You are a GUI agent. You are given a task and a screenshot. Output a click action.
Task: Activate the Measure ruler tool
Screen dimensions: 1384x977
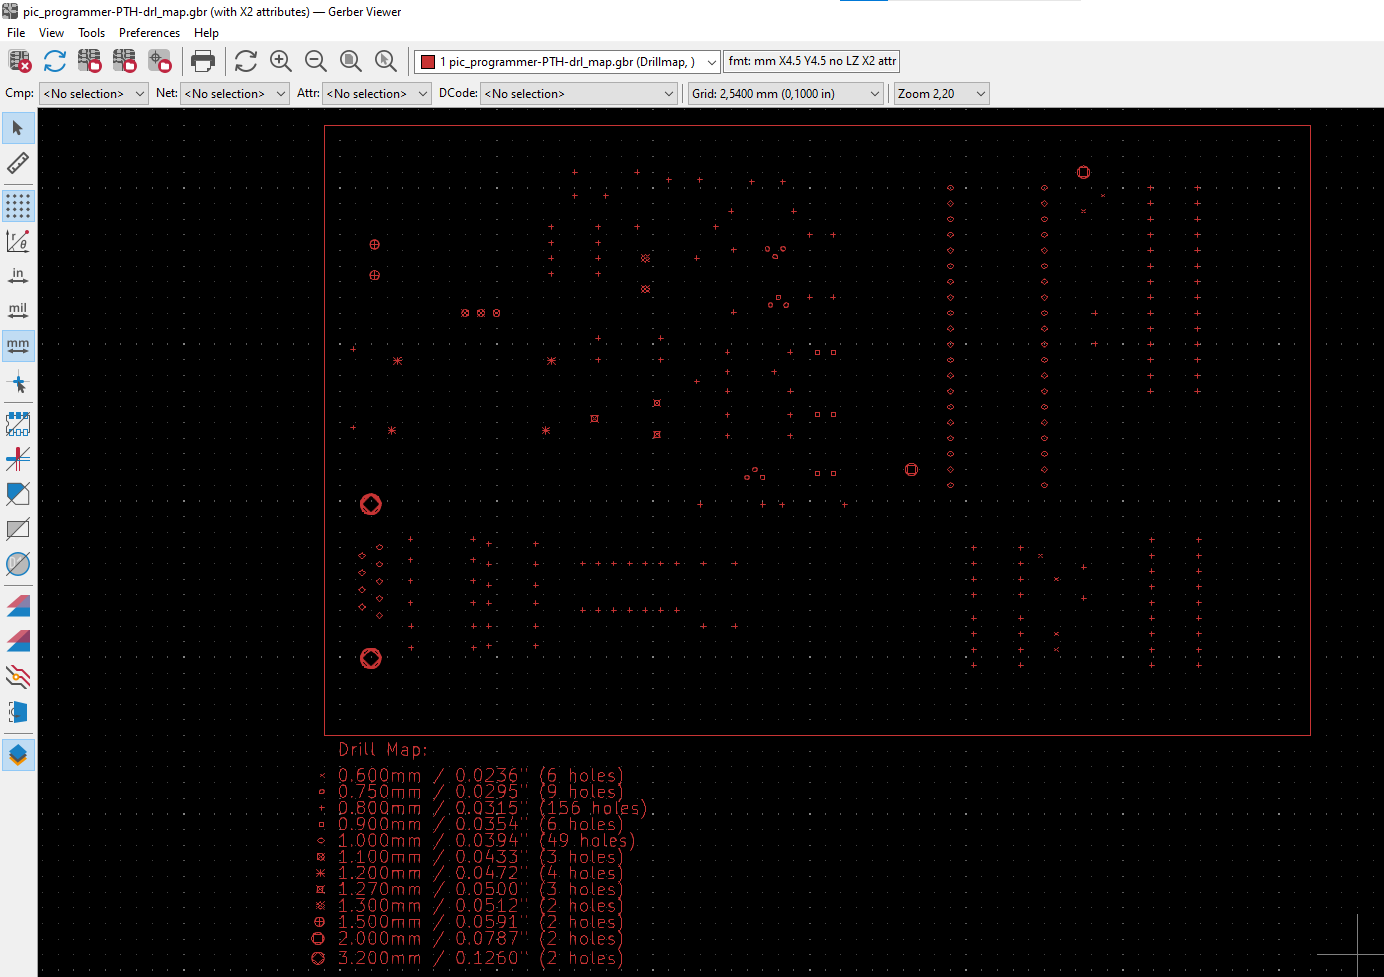point(18,163)
